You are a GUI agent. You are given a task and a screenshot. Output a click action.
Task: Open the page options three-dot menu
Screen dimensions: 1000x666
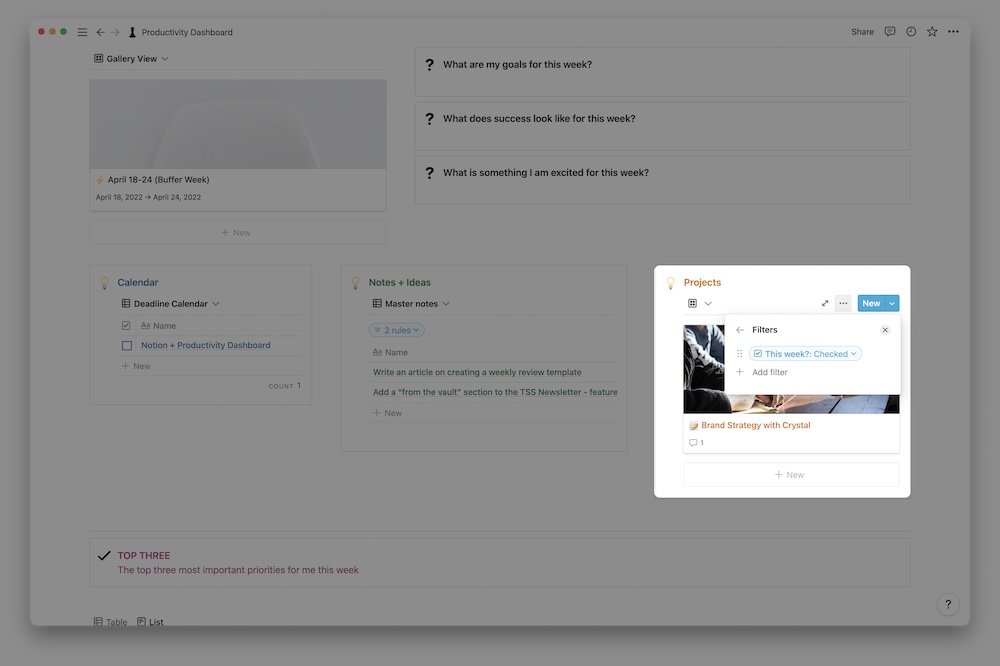pos(953,31)
